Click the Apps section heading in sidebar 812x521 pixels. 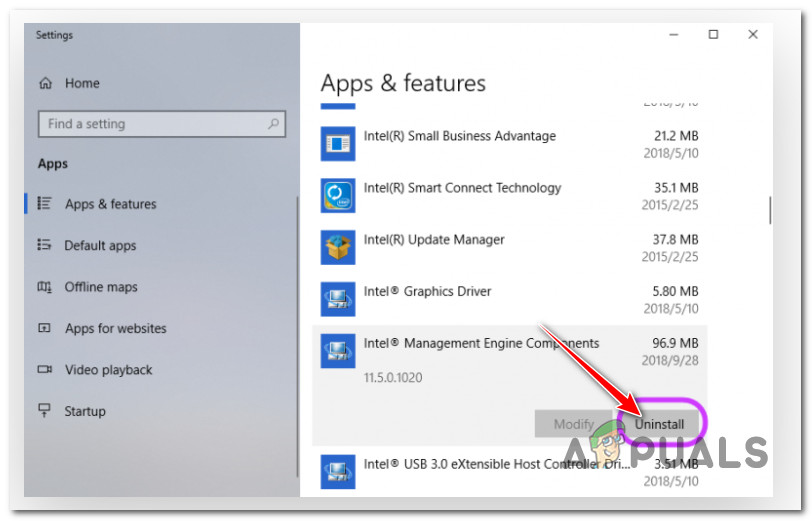tap(53, 164)
